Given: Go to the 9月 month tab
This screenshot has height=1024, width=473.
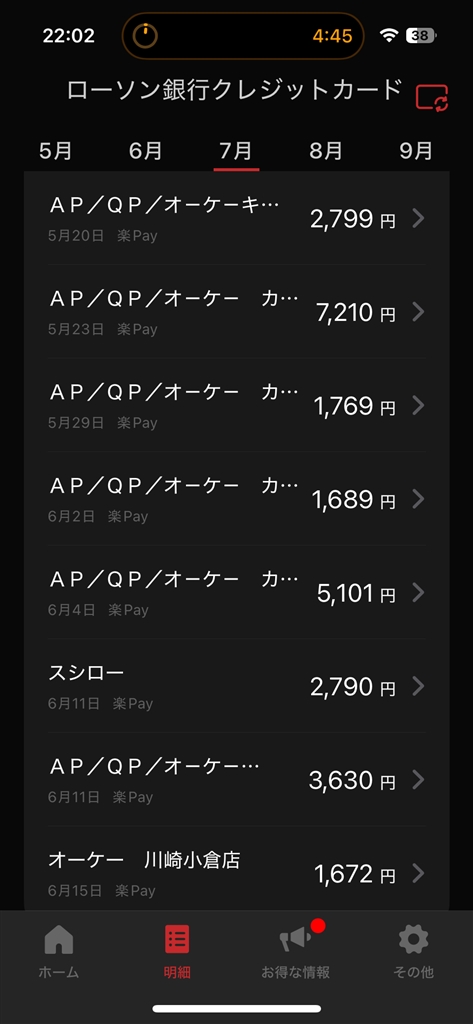Looking at the screenshot, I should click(416, 151).
